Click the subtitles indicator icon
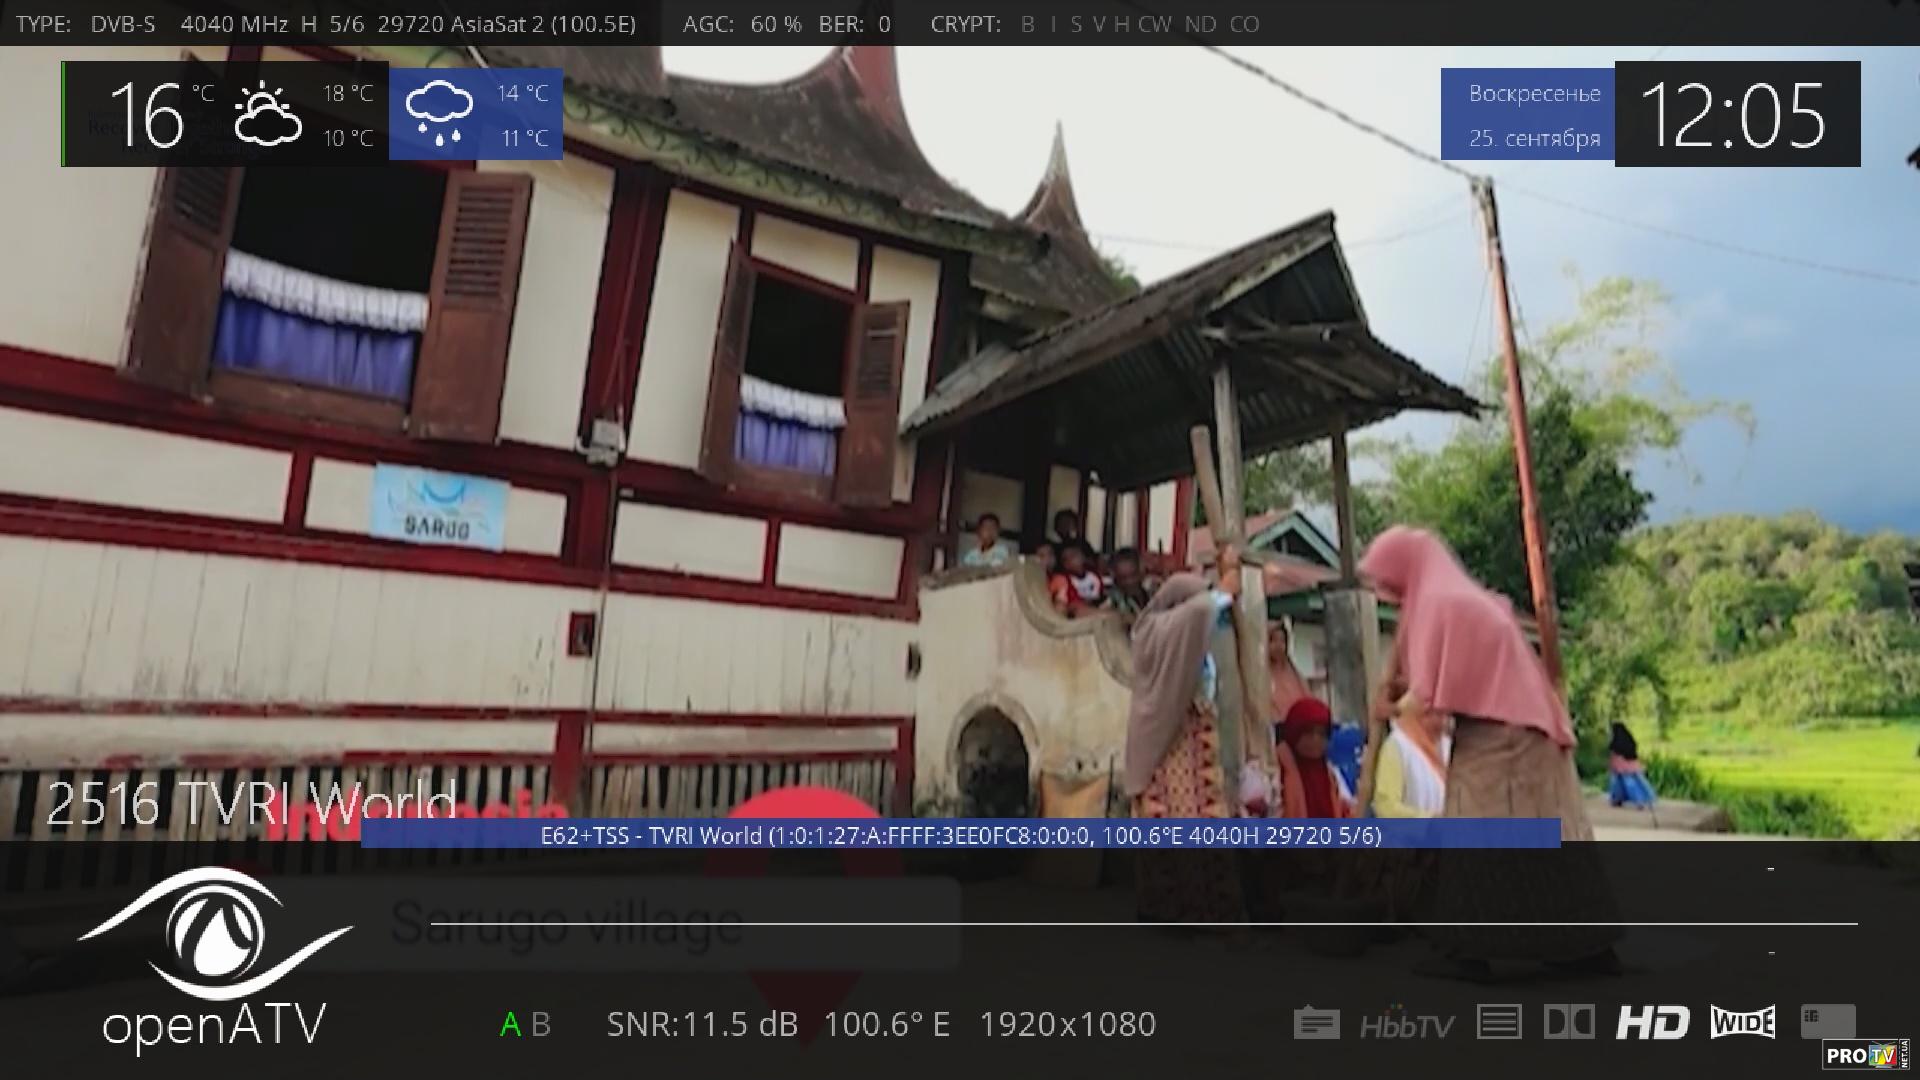Image resolution: width=1920 pixels, height=1080 pixels. (x=1316, y=1023)
